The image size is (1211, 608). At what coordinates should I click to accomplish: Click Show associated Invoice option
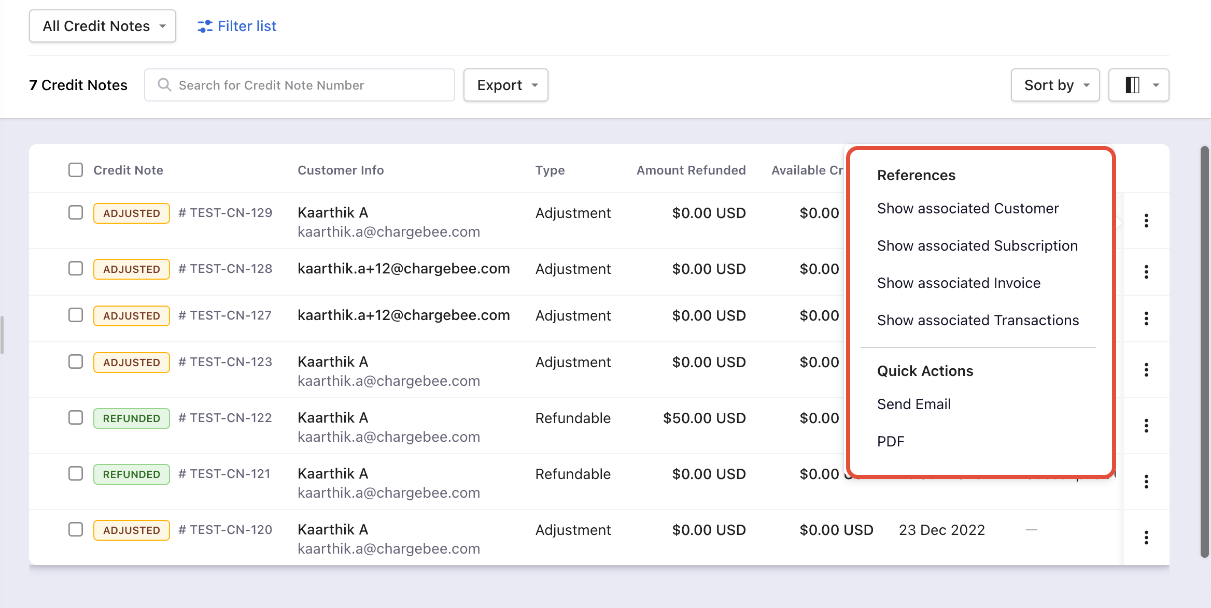(x=958, y=283)
